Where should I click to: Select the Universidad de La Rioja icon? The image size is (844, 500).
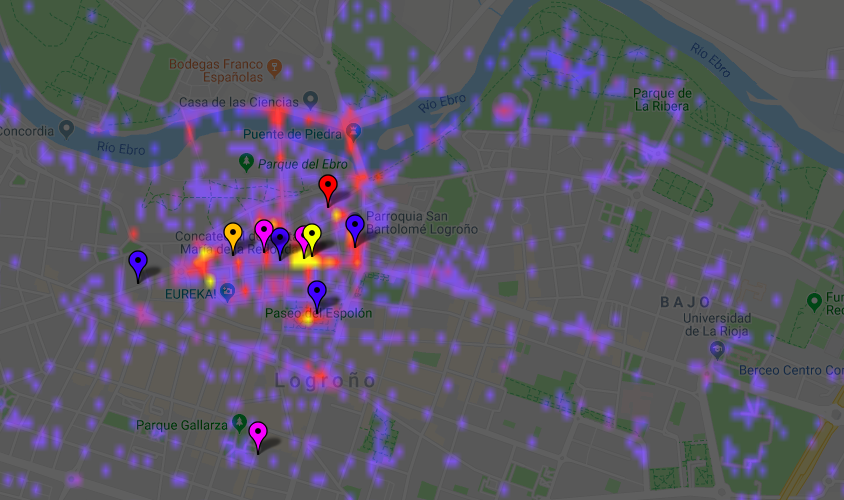coord(716,349)
